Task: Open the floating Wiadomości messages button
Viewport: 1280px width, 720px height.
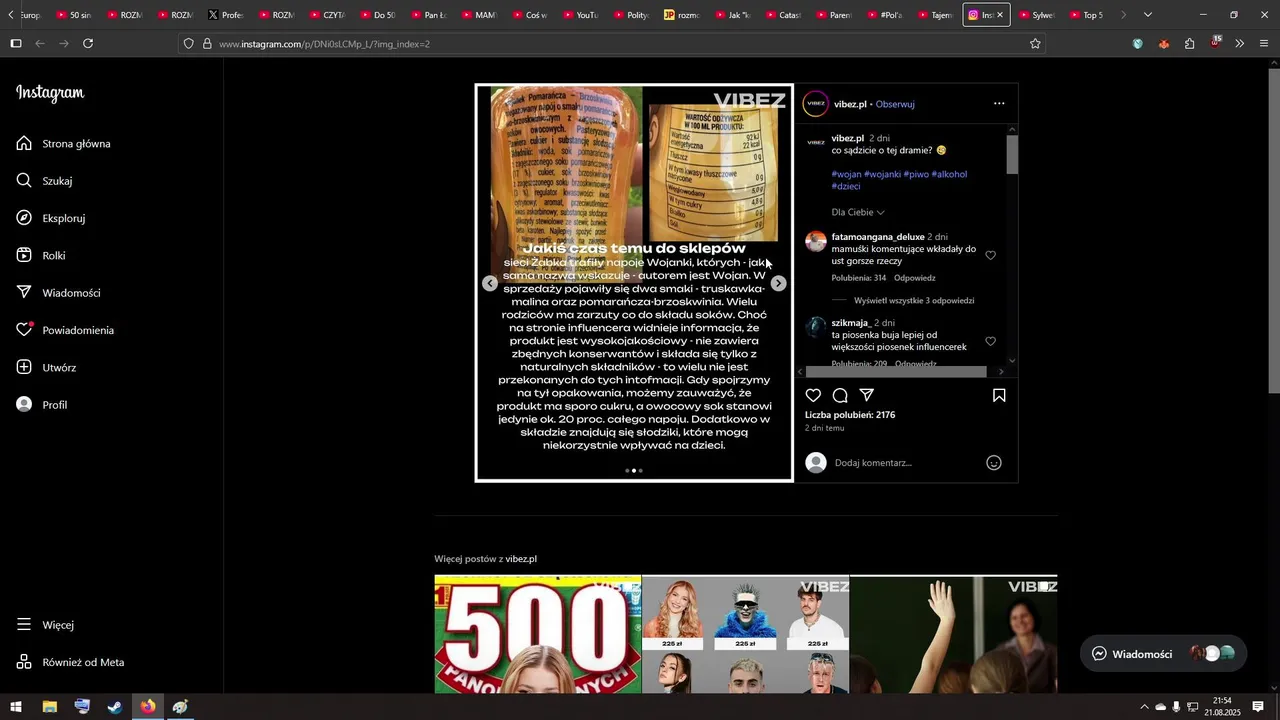Action: pyautogui.click(x=1164, y=654)
